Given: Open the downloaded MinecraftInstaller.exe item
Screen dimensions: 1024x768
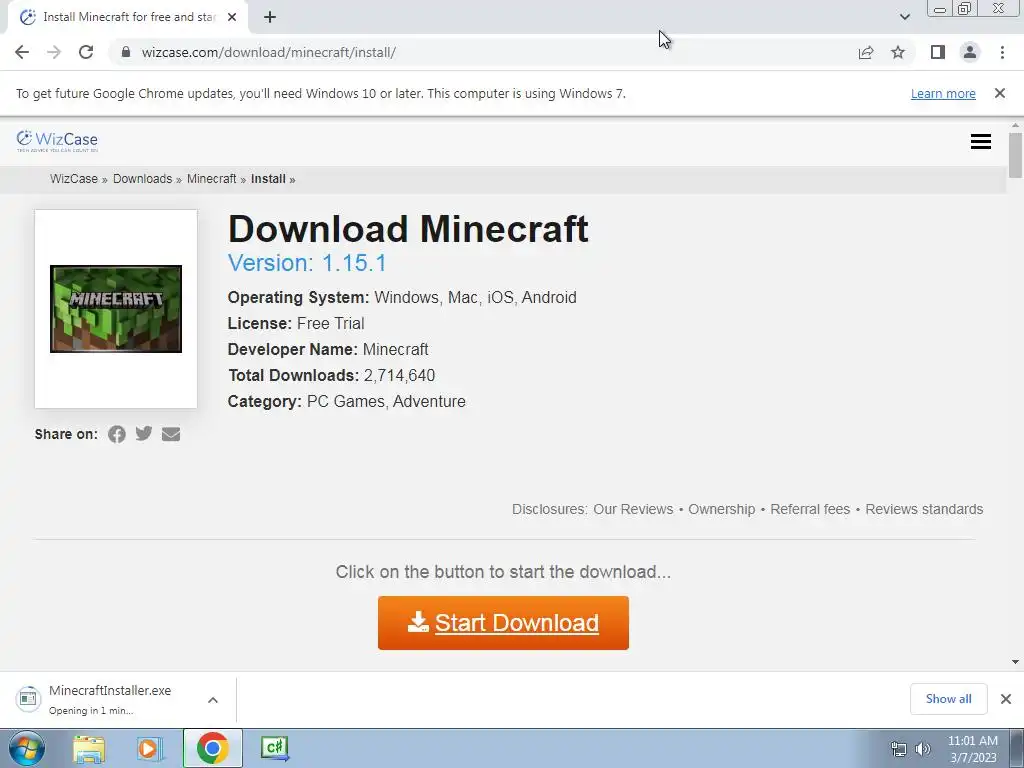Looking at the screenshot, I should [110, 699].
